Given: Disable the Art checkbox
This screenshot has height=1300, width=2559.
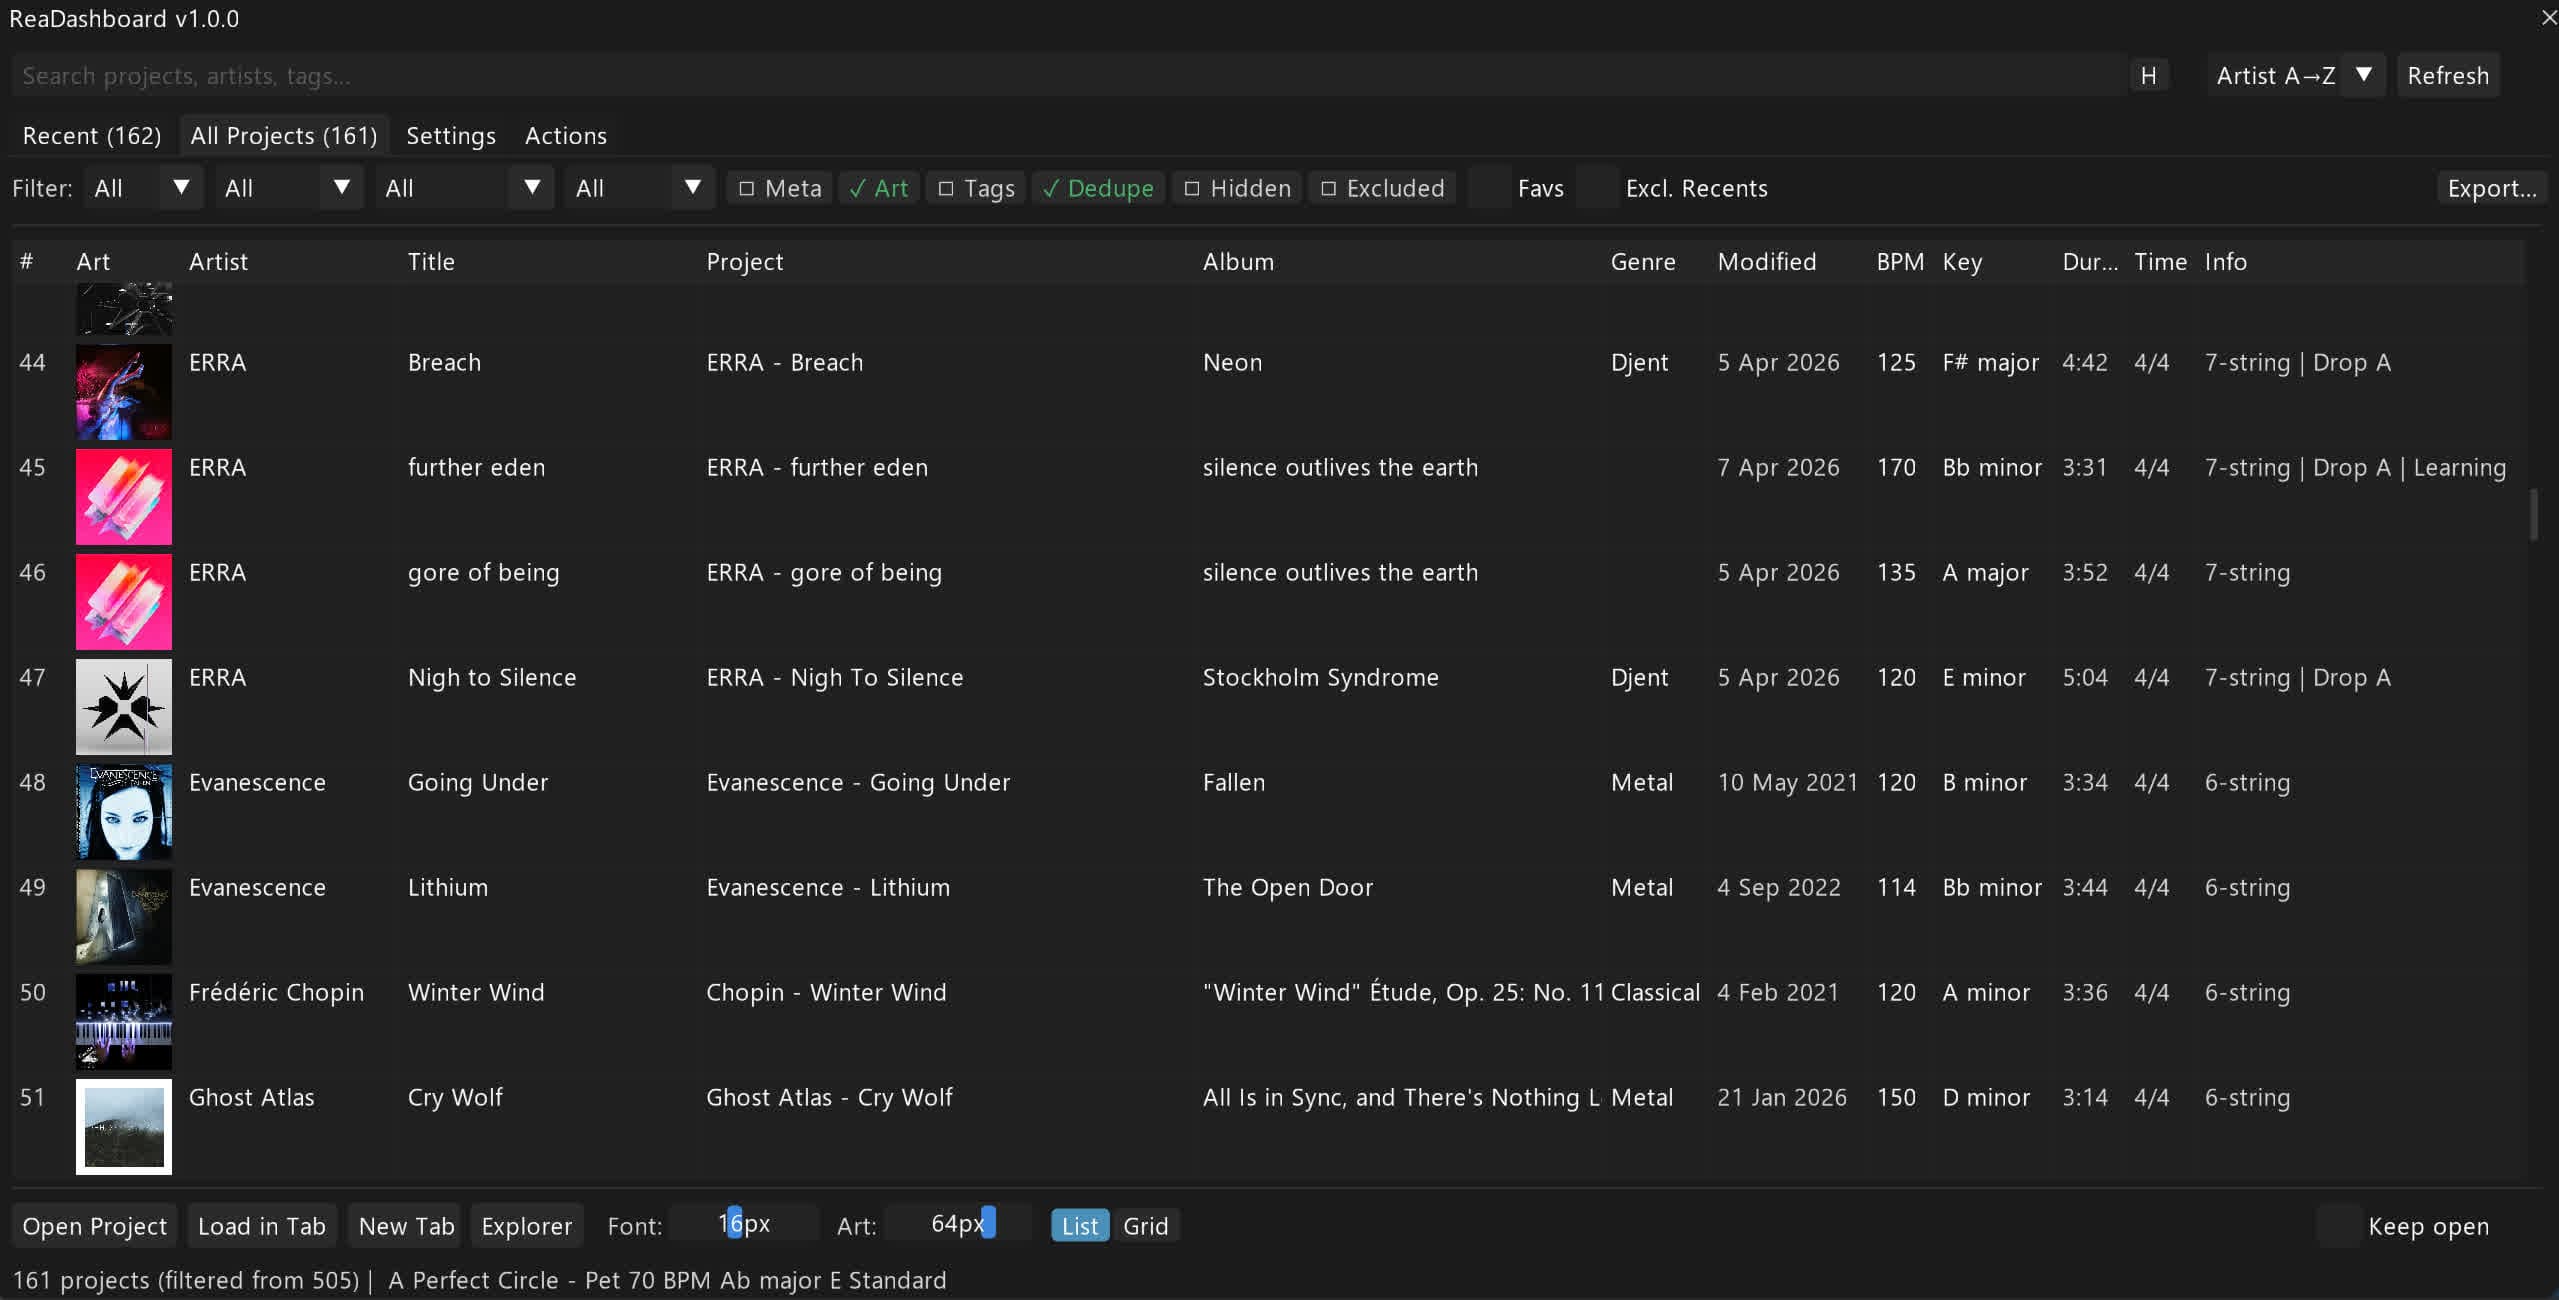Looking at the screenshot, I should tap(878, 188).
